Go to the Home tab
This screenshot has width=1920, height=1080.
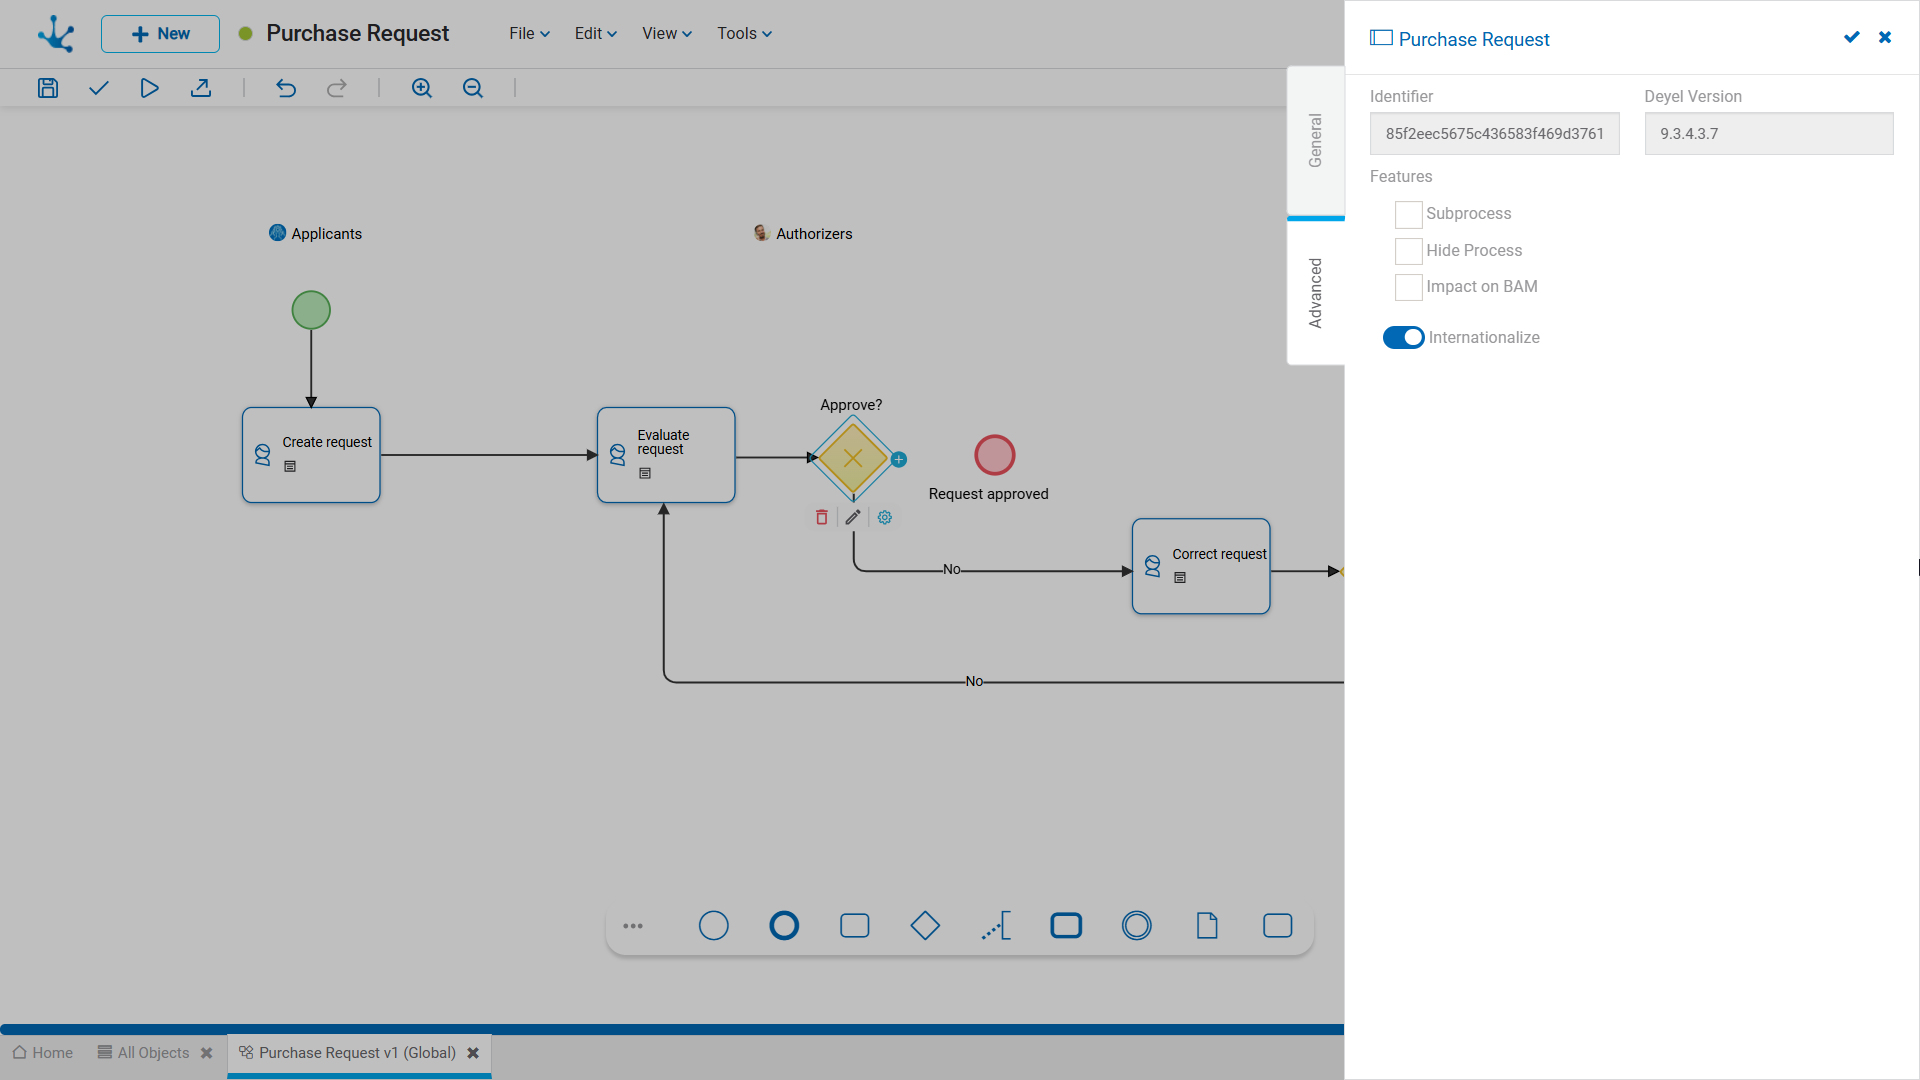[x=43, y=1053]
